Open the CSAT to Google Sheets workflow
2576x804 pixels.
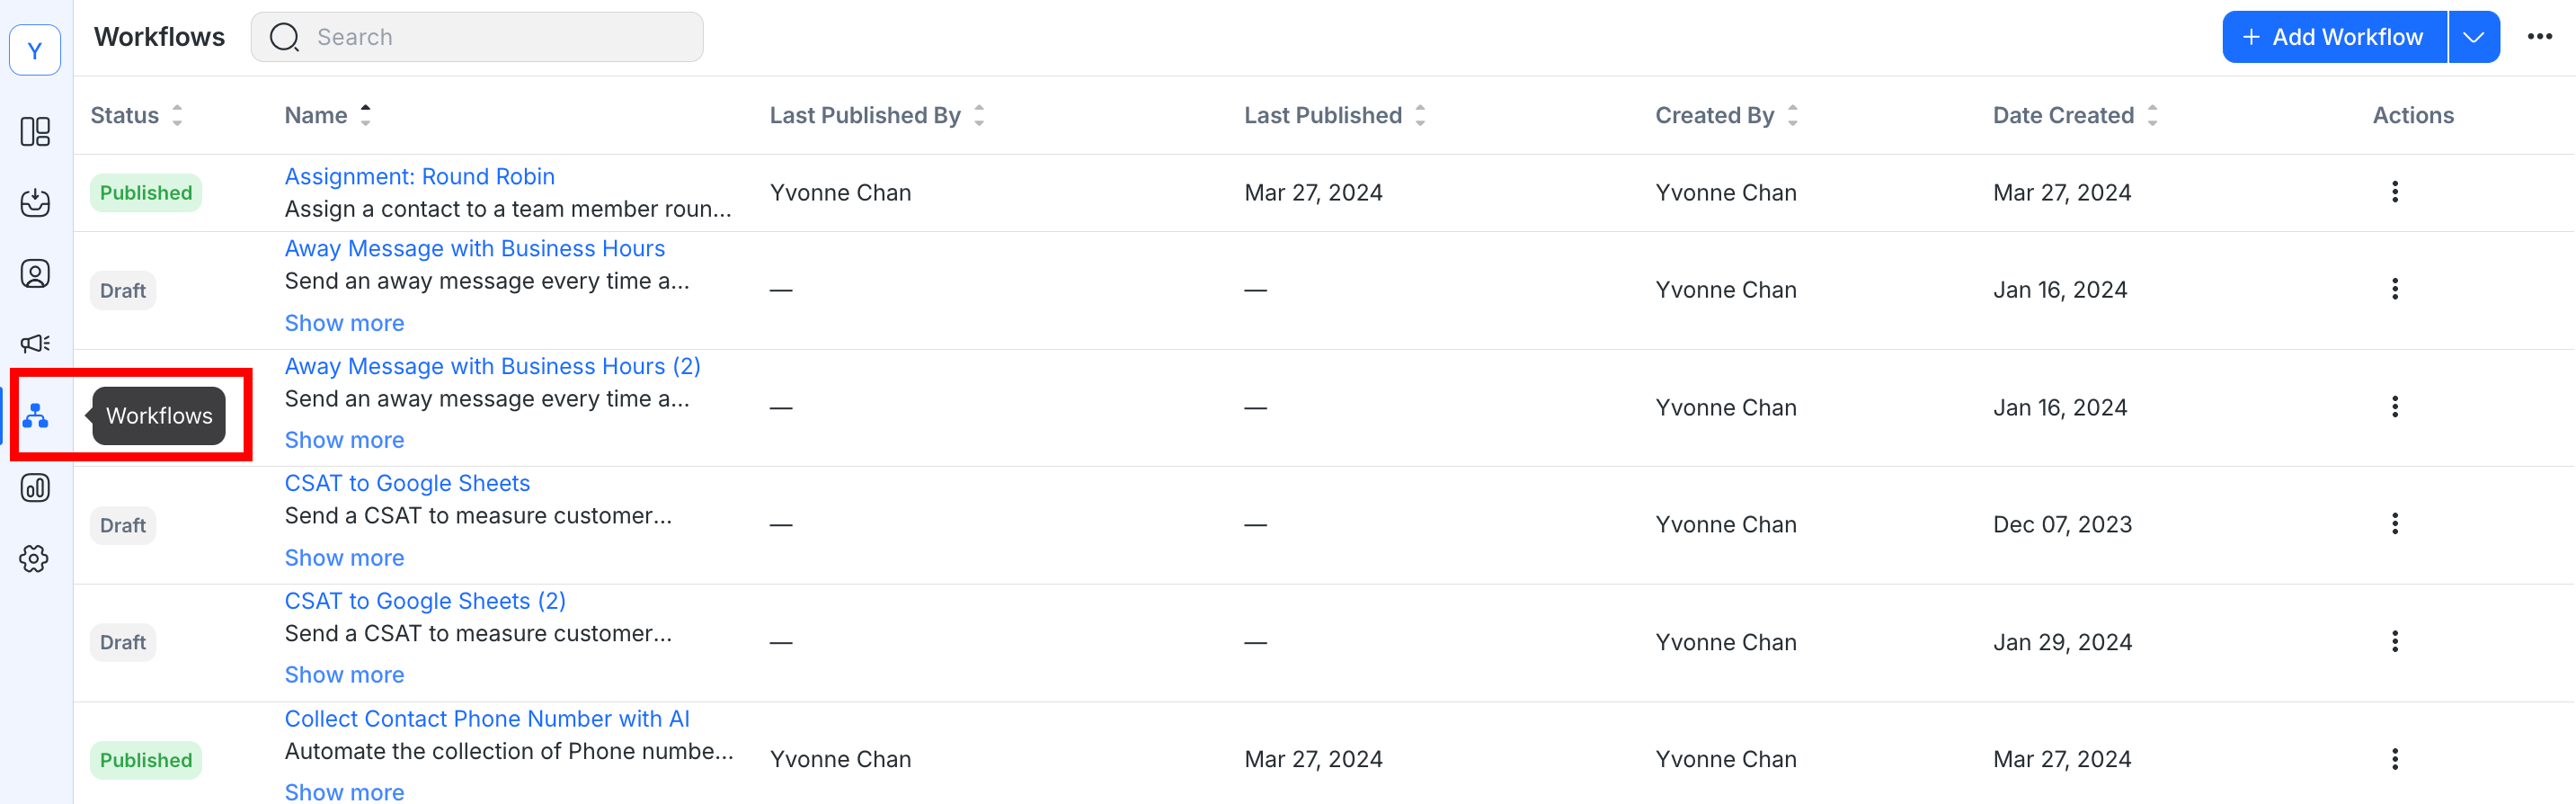click(x=407, y=484)
